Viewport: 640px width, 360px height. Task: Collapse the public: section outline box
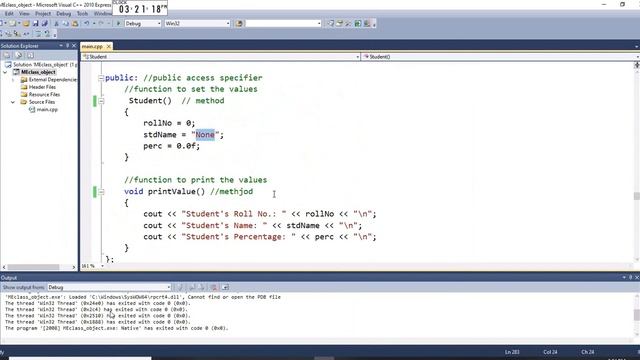[101, 78]
